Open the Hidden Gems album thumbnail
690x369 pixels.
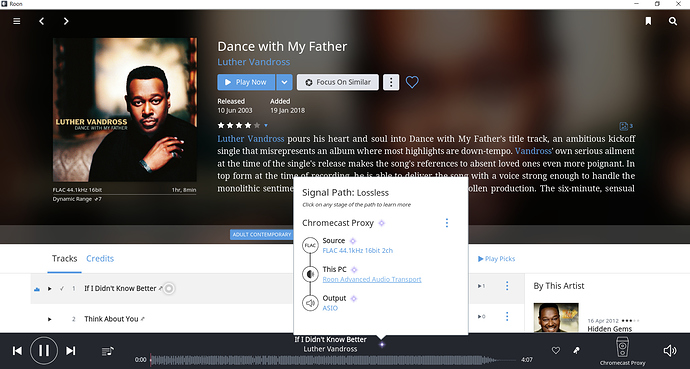click(556, 318)
